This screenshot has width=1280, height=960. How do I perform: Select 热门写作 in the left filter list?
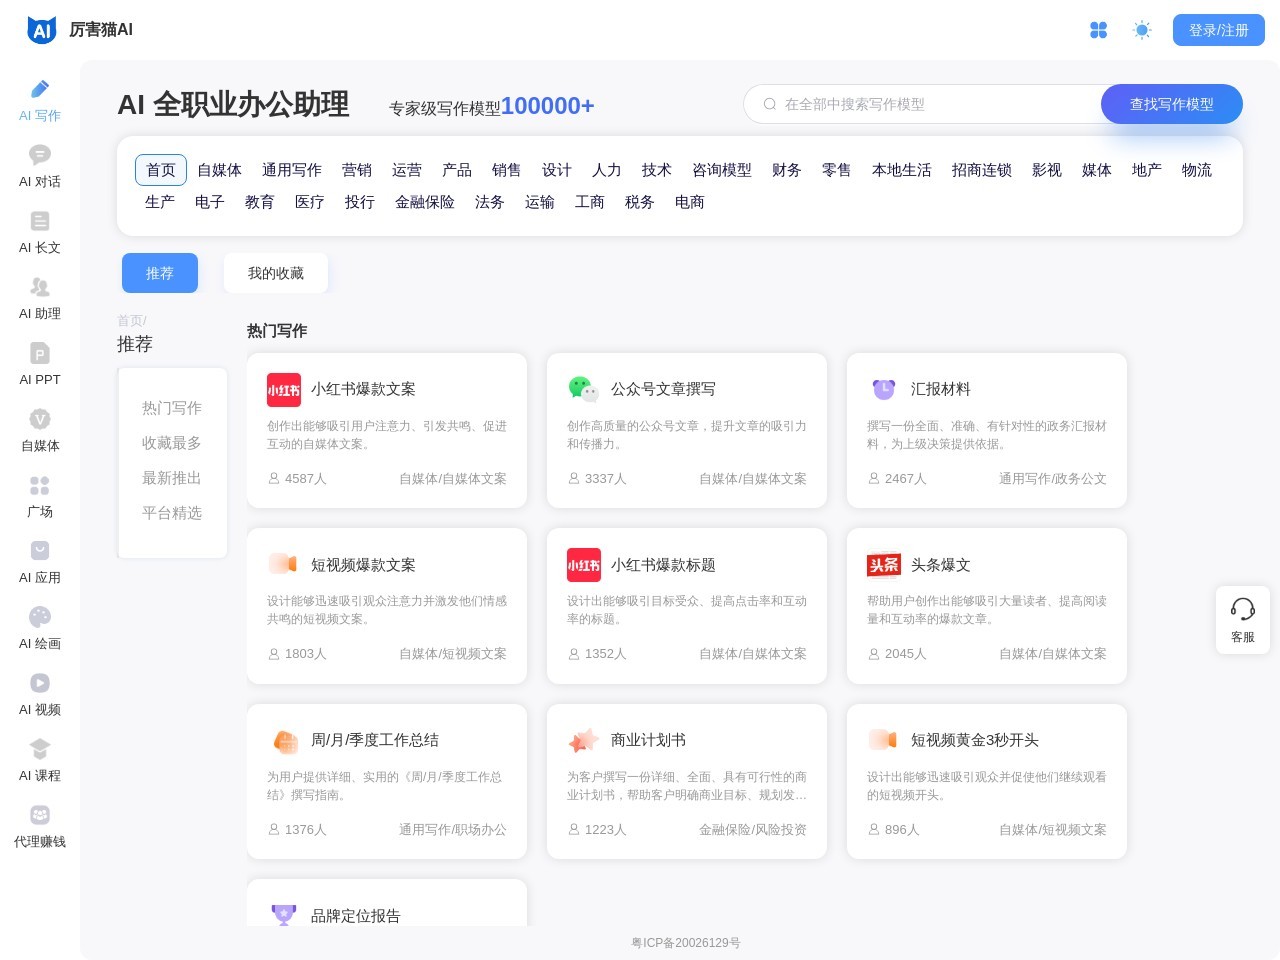(x=172, y=408)
